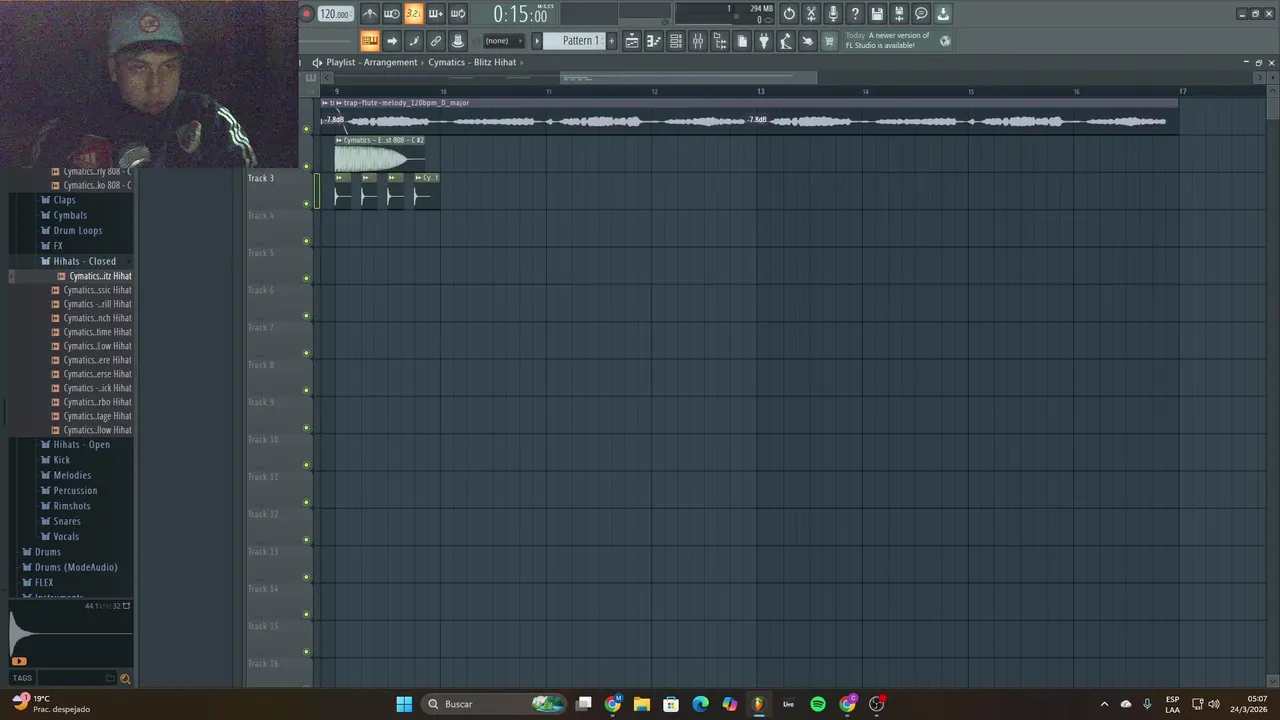Image resolution: width=1280 pixels, height=720 pixels.
Task: Click the scissors audio editor icon
Action: (811, 14)
